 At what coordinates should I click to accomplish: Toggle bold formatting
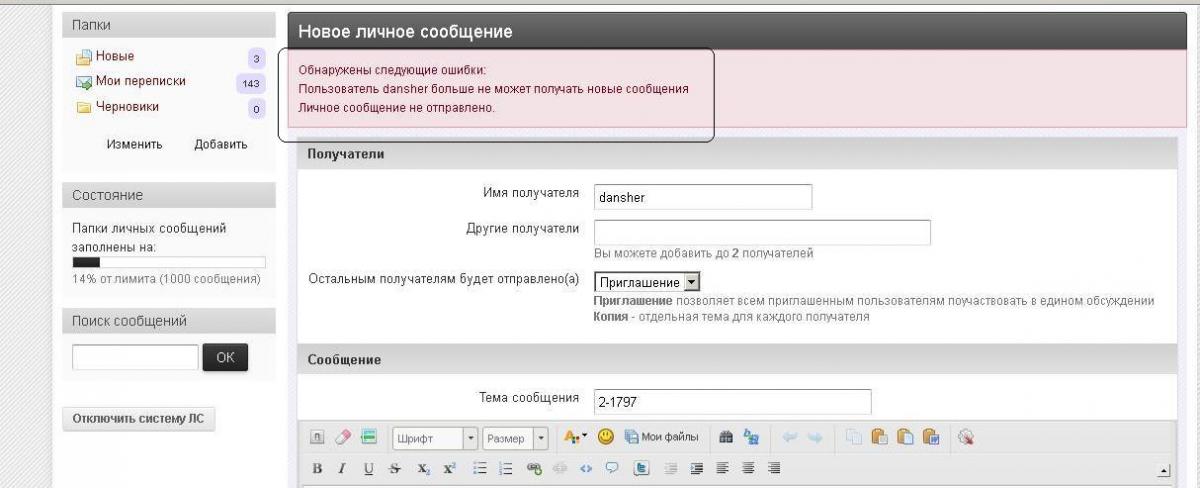pos(317,468)
